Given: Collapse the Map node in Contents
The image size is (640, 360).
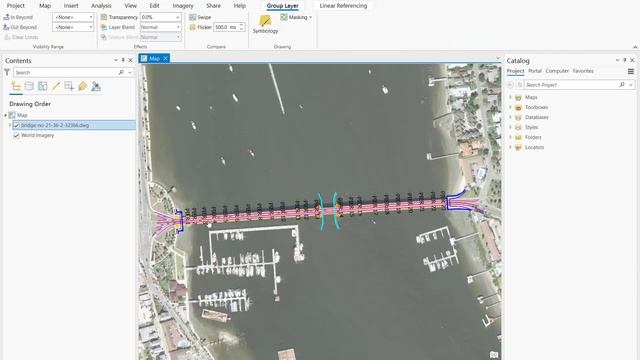Looking at the screenshot, I should click(5, 116).
